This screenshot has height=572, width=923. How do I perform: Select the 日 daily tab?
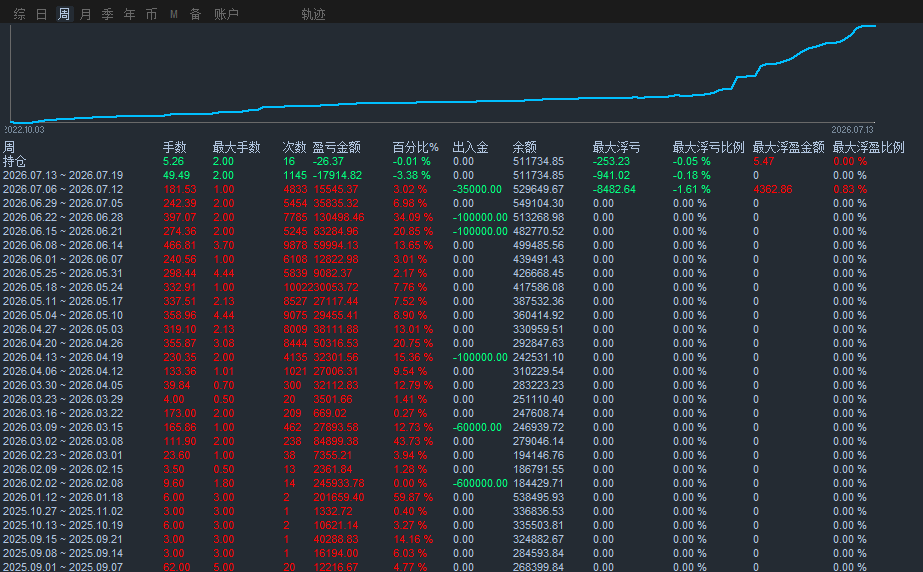tap(41, 14)
